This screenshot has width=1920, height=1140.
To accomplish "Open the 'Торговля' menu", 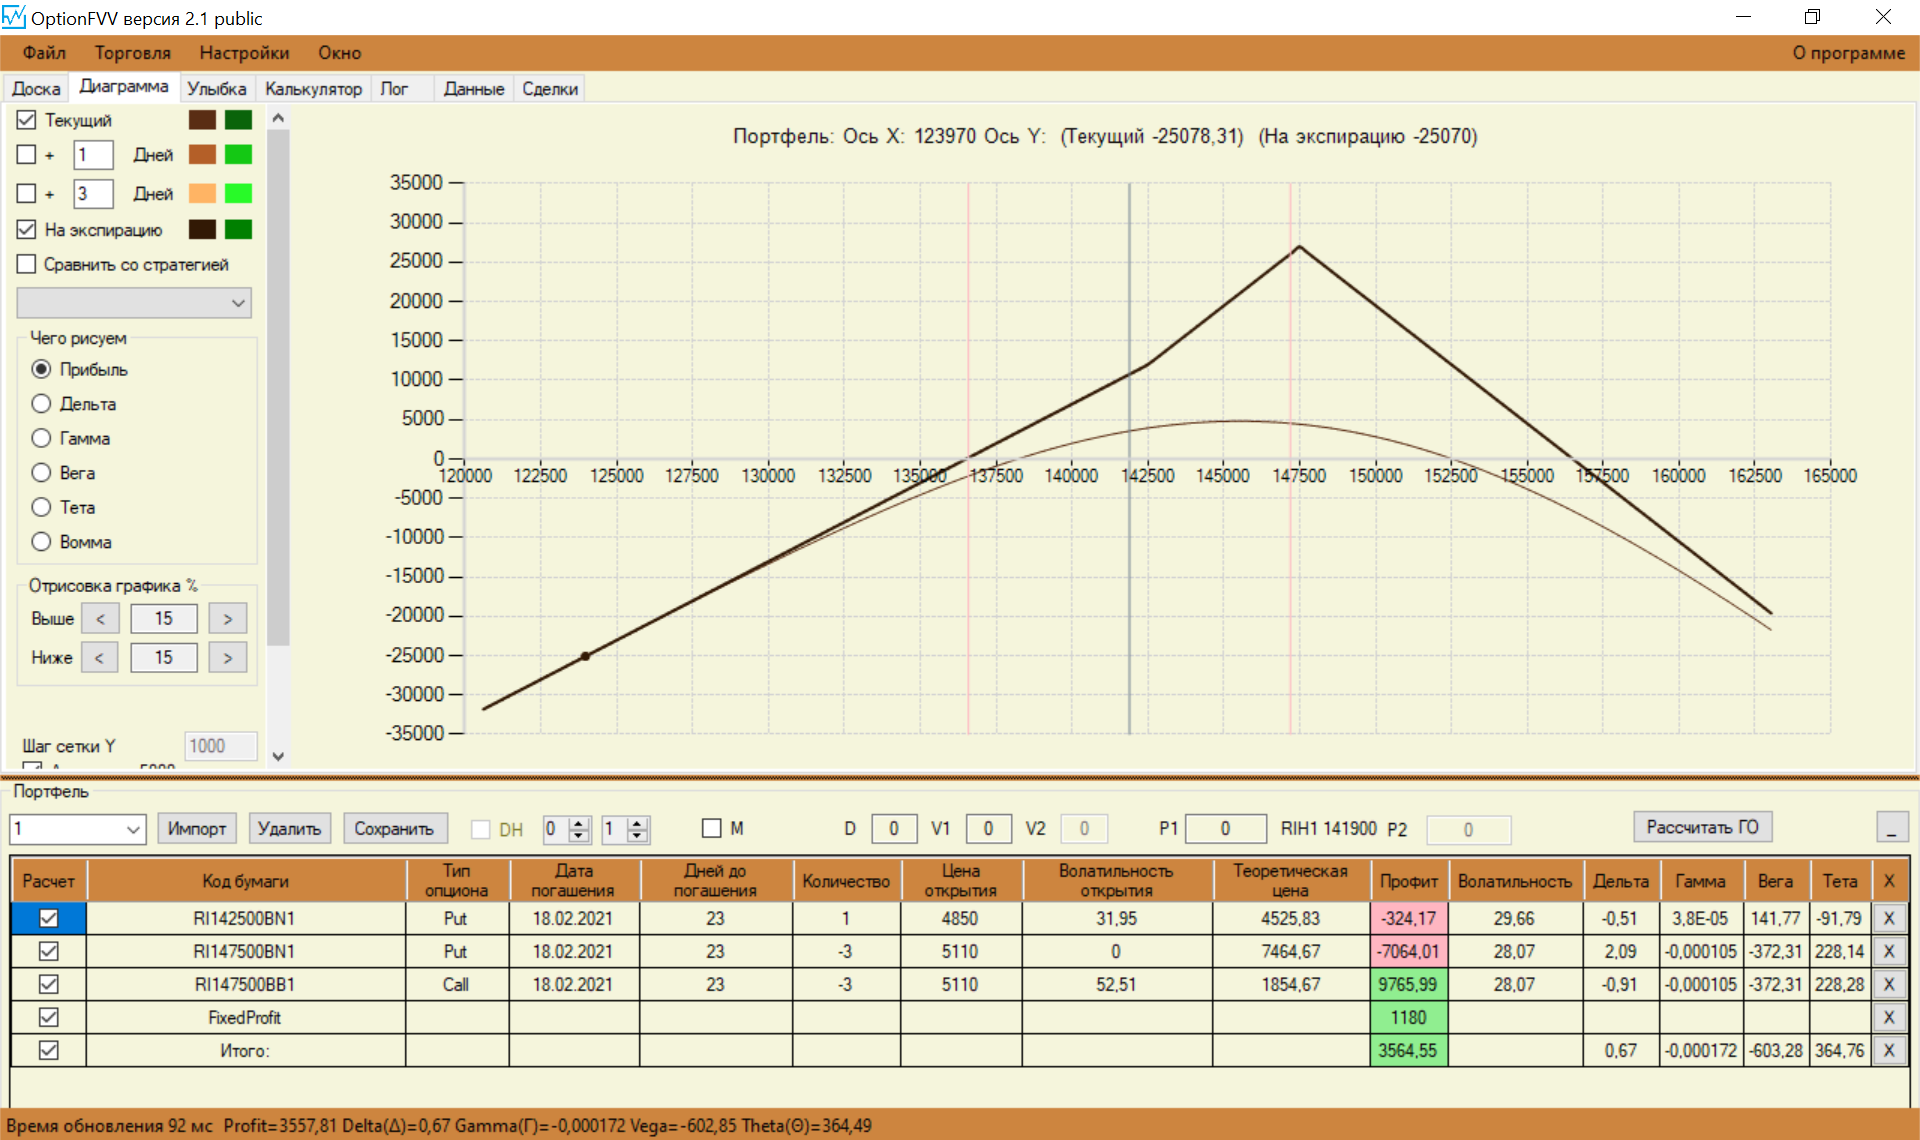I will click(132, 53).
